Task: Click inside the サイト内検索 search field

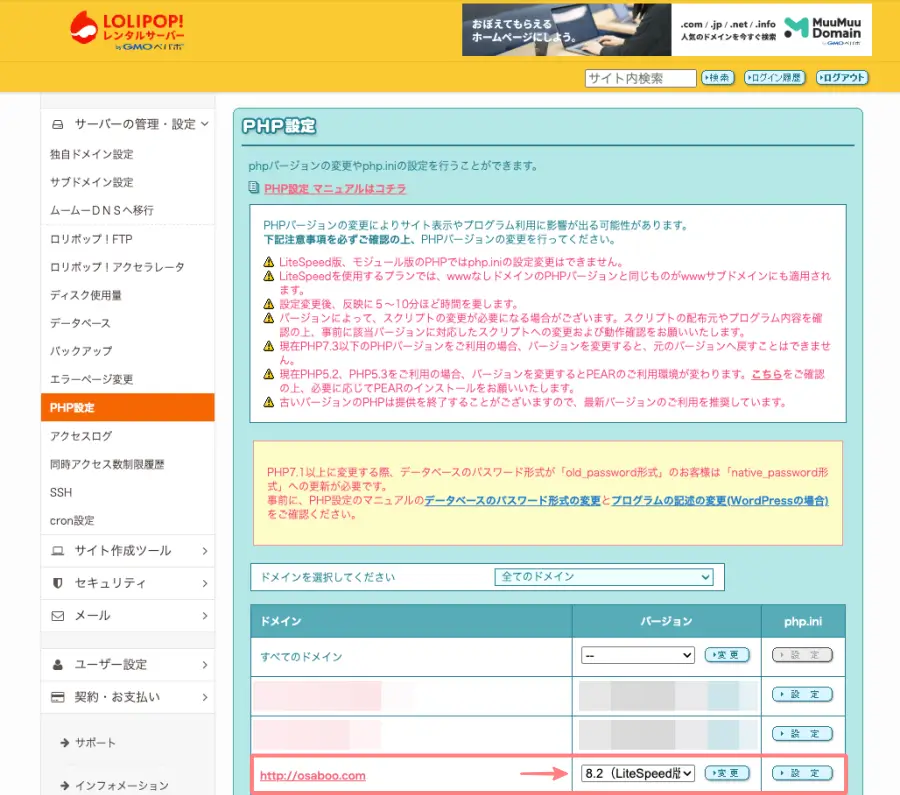Action: [x=640, y=77]
